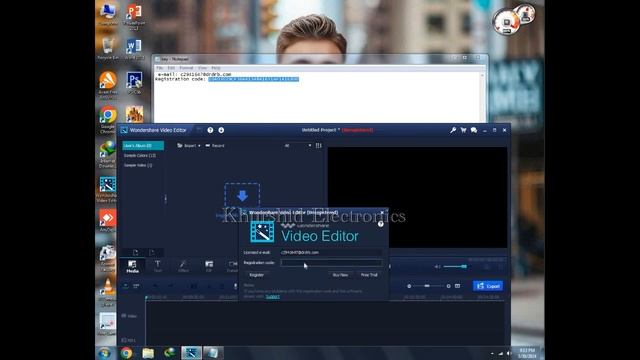The height and width of the screenshot is (360, 640).
Task: Open the Support link in dialog
Action: tap(273, 297)
